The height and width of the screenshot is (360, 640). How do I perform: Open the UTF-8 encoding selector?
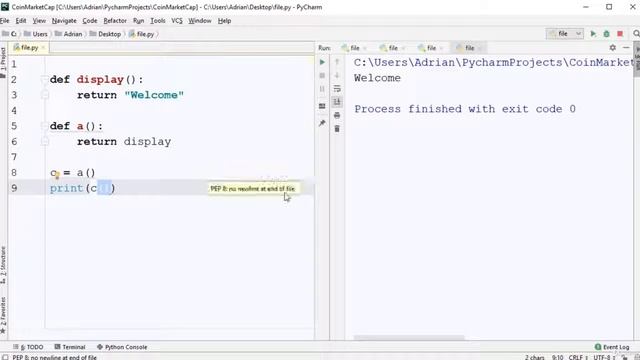click(x=604, y=357)
